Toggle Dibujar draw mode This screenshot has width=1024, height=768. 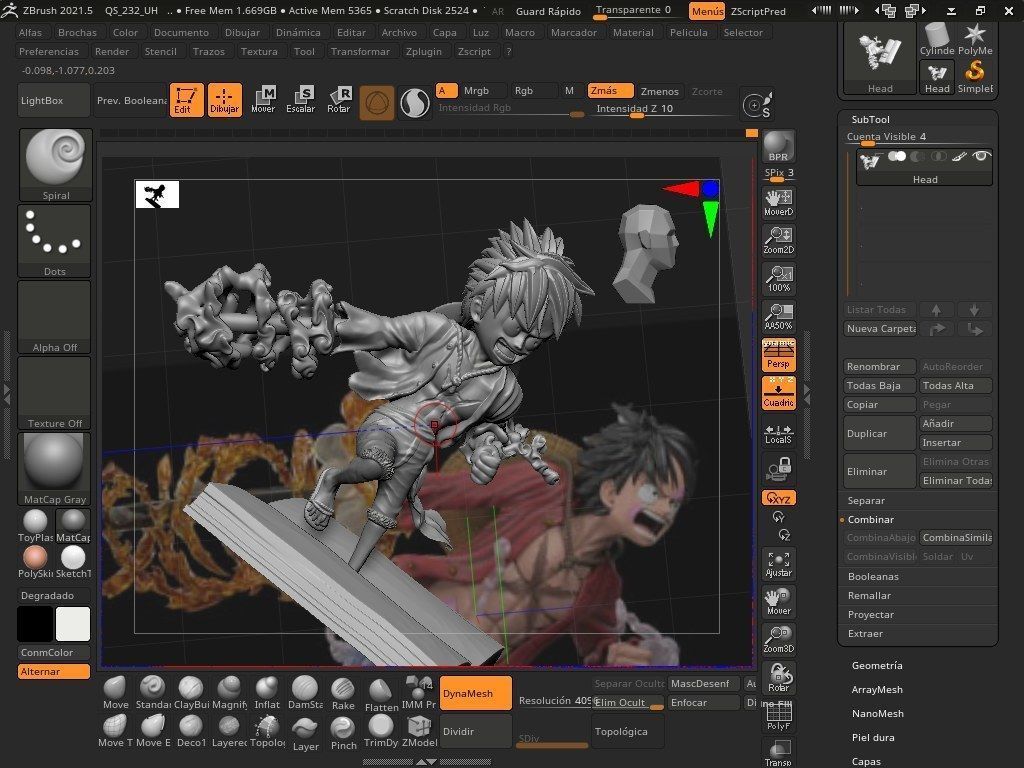[225, 101]
